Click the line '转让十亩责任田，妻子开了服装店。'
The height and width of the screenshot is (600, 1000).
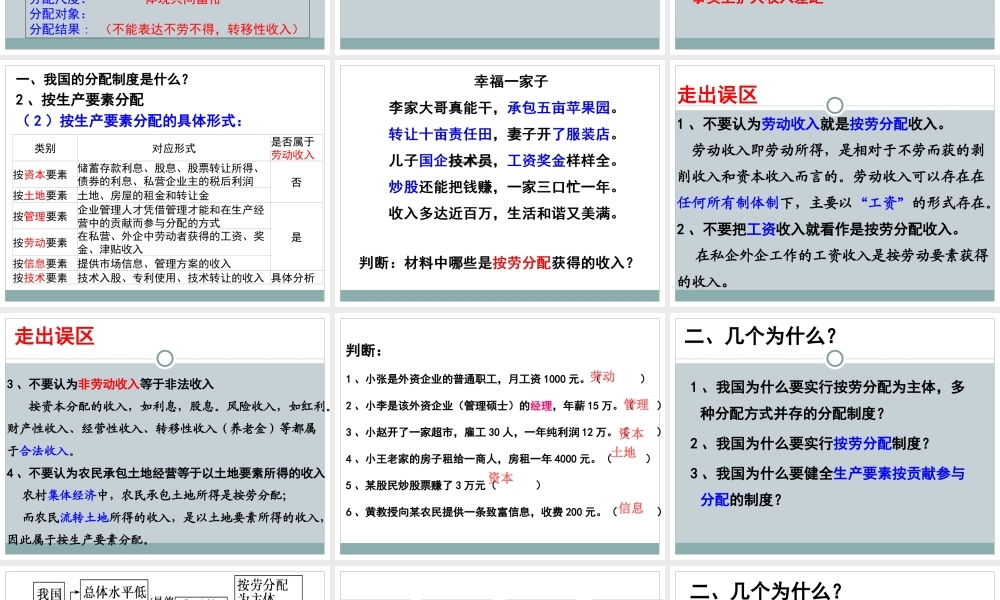pyautogui.click(x=504, y=134)
